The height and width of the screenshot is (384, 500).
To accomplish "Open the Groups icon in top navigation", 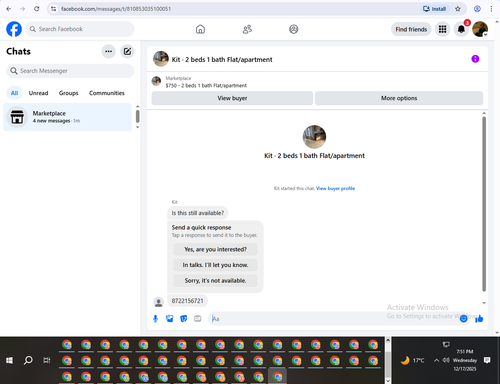I will coord(294,29).
